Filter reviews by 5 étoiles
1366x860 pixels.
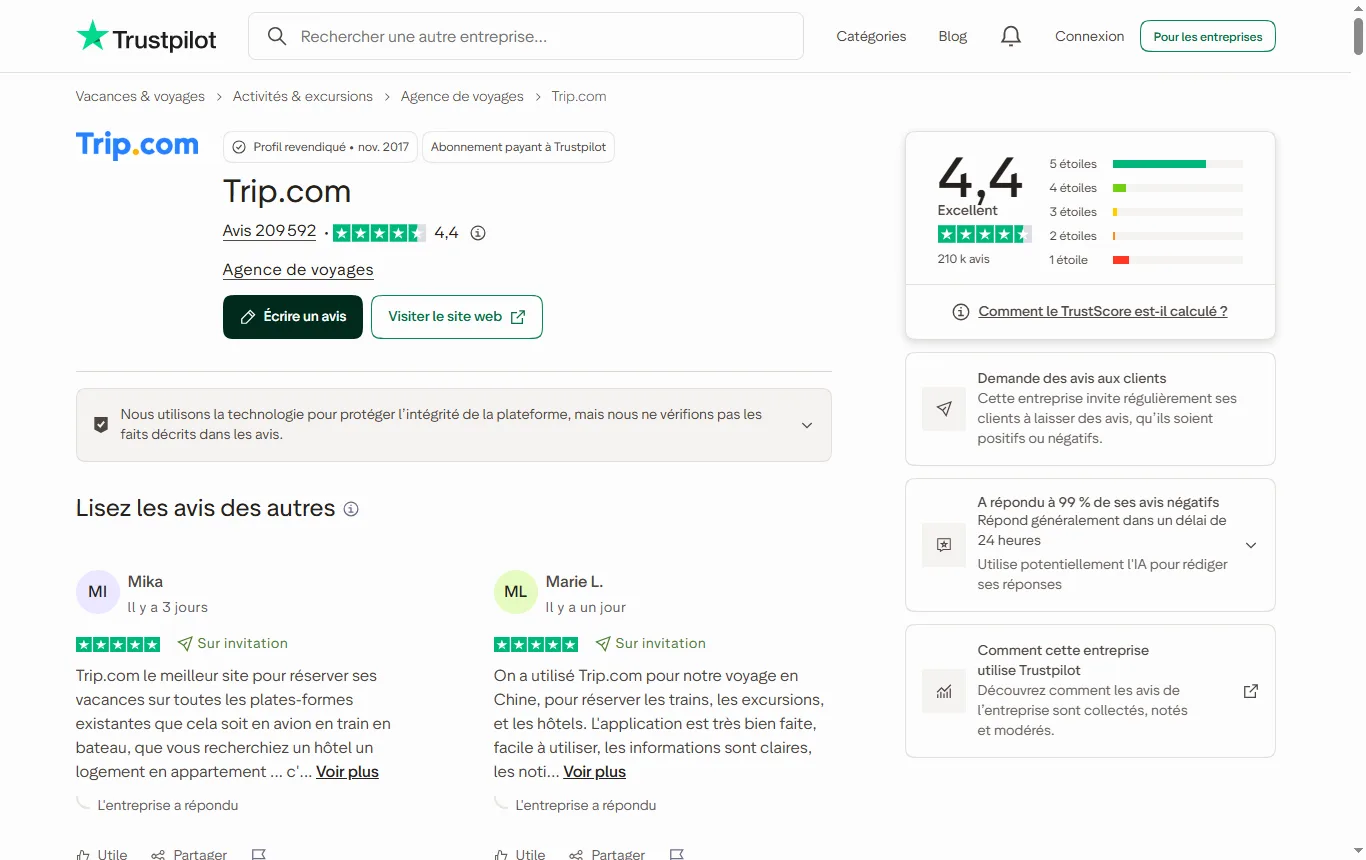(1146, 164)
